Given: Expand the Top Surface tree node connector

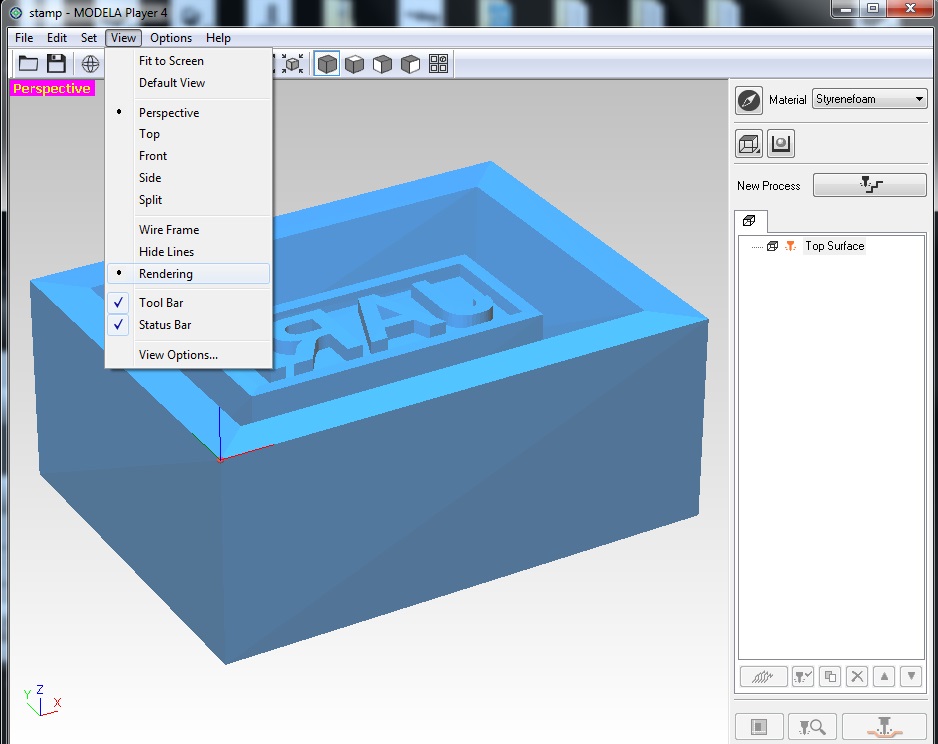Looking at the screenshot, I should pos(757,246).
